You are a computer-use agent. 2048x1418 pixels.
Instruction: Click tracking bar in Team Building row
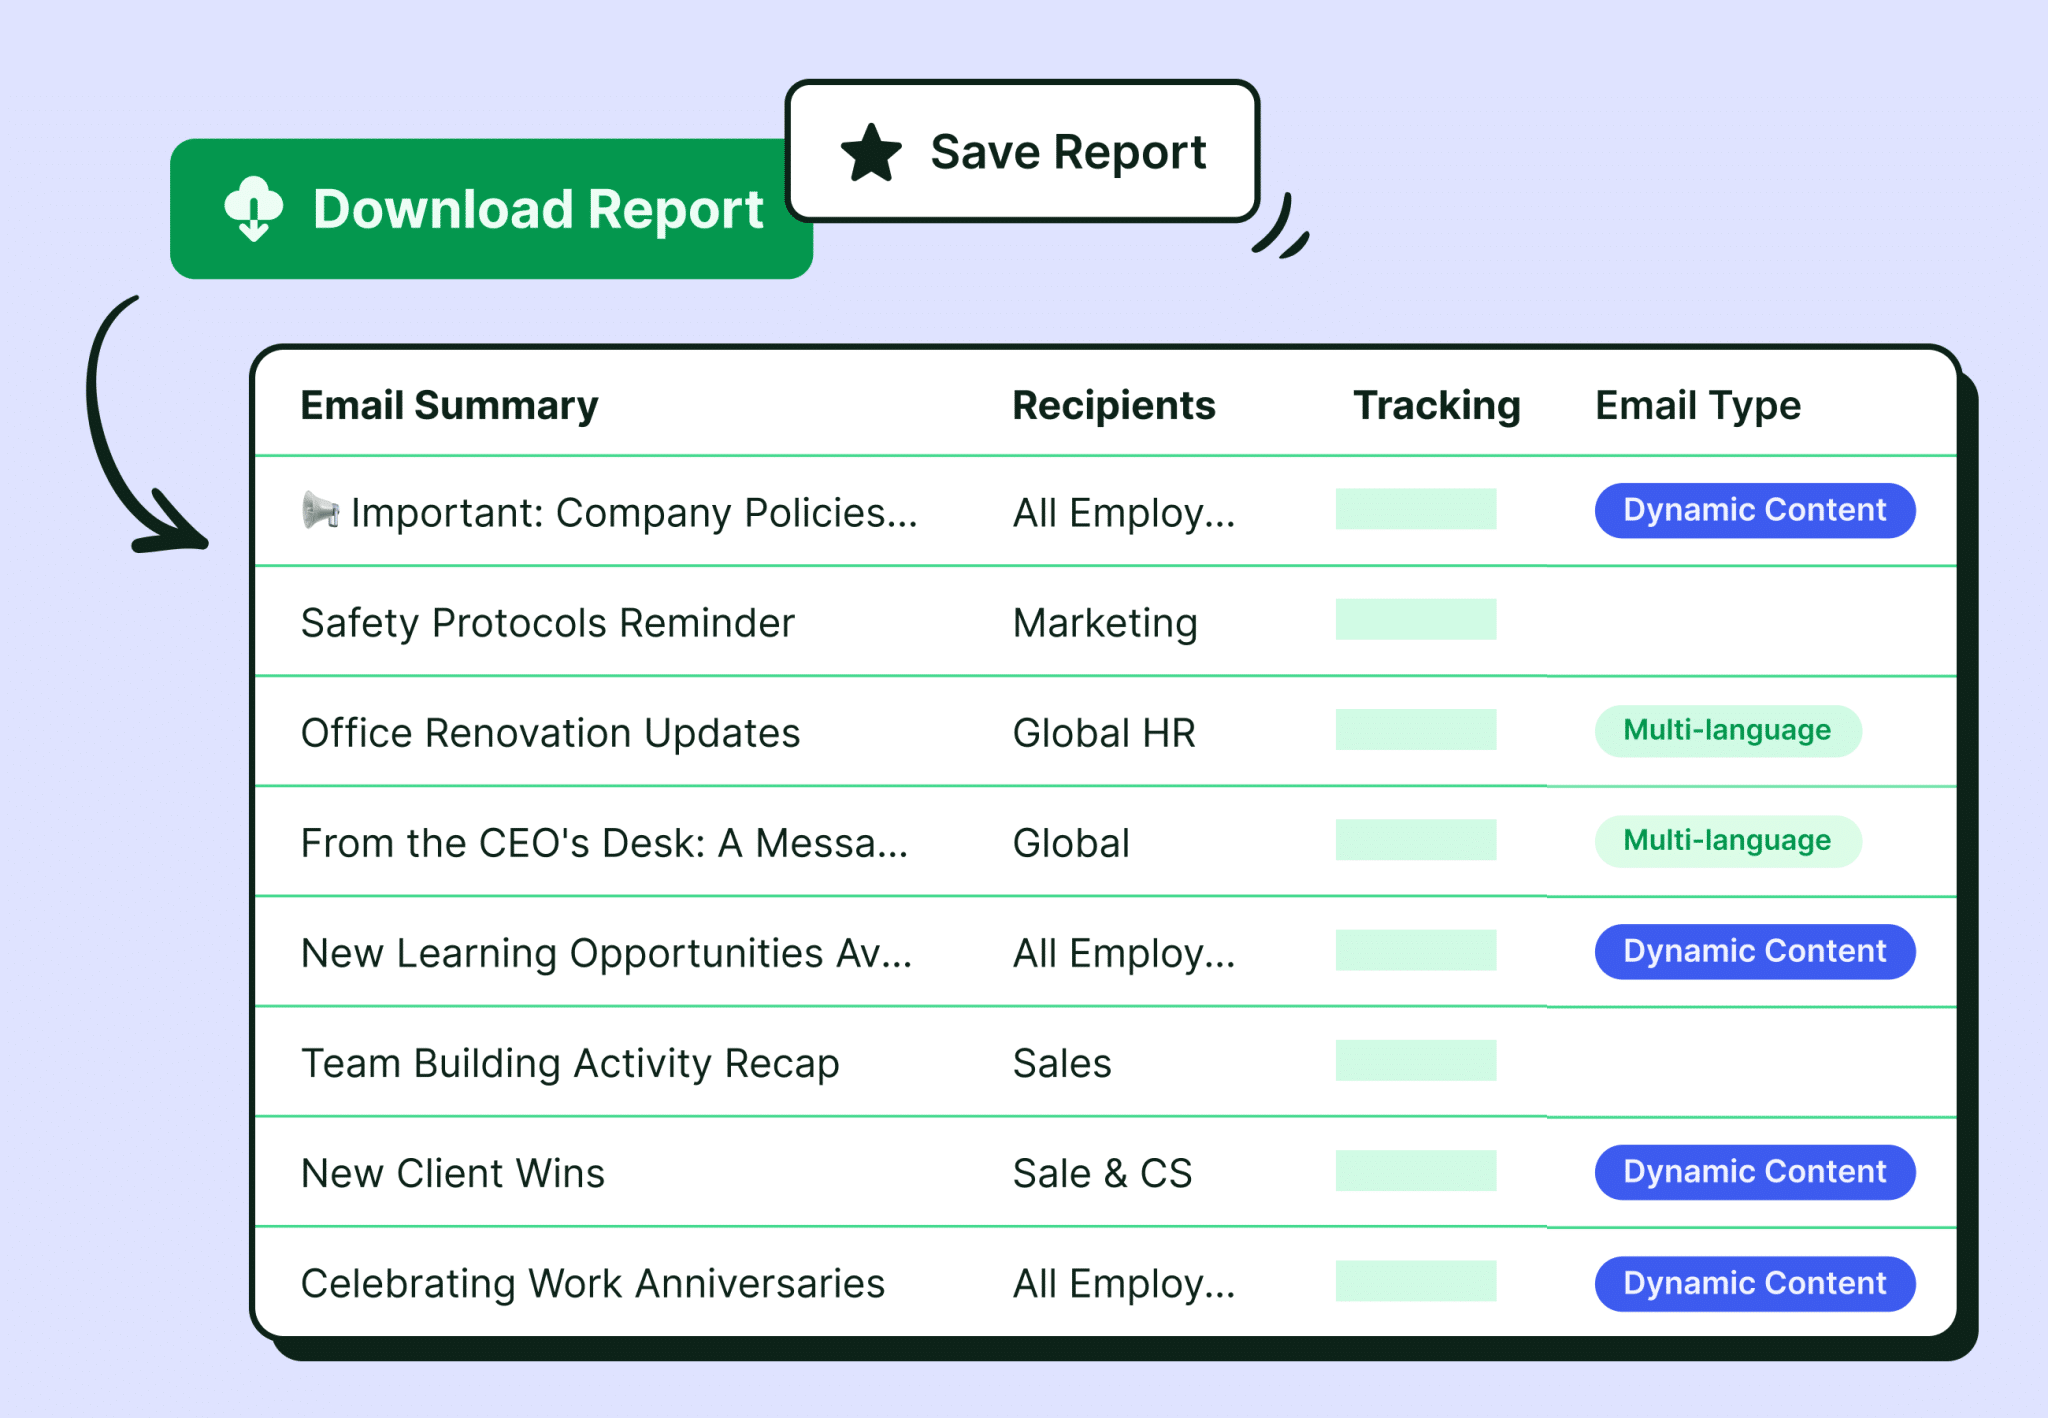pyautogui.click(x=1416, y=1060)
